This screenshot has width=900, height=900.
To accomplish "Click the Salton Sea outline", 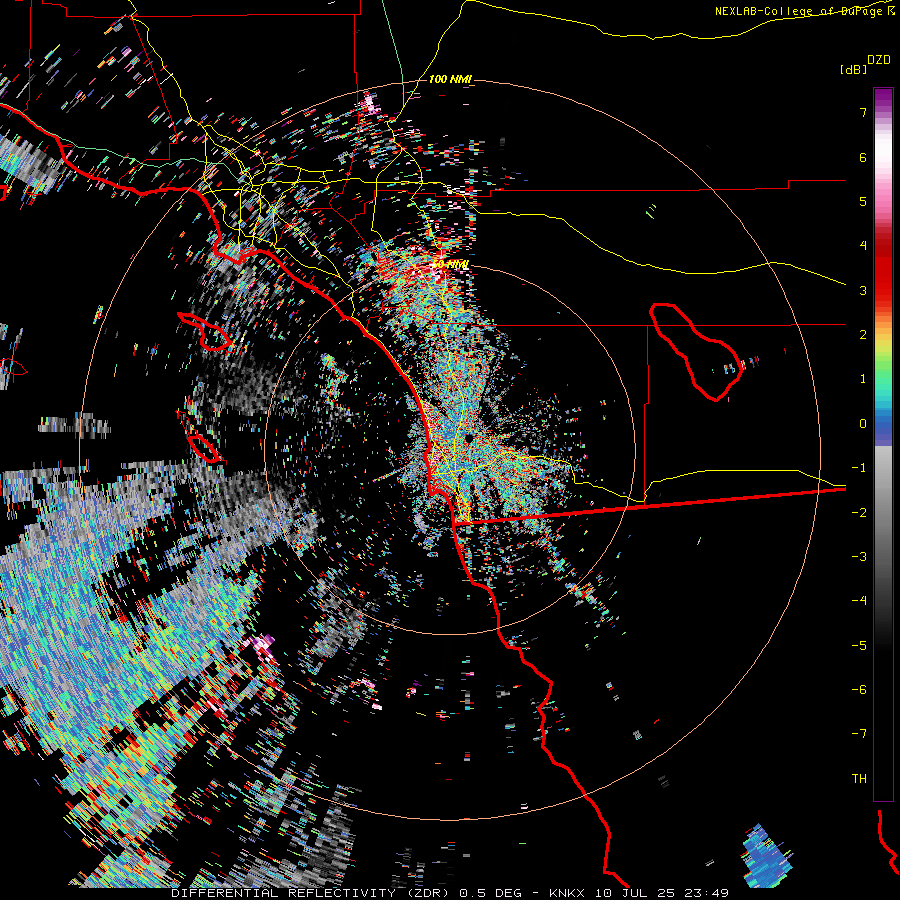I will 696,351.
